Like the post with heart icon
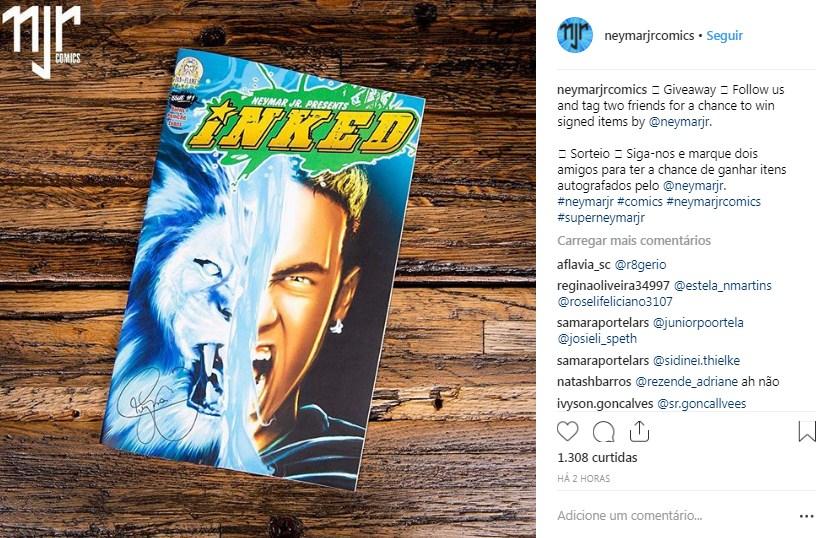819x538 pixels. pos(567,431)
